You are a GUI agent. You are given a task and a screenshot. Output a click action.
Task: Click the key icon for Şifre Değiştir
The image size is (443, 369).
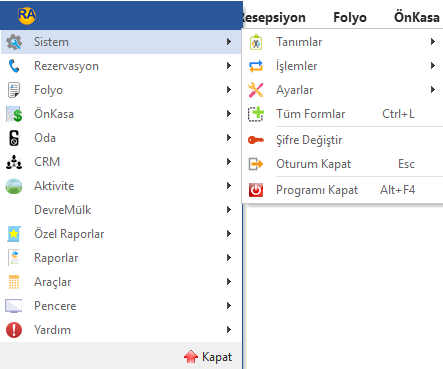click(256, 140)
